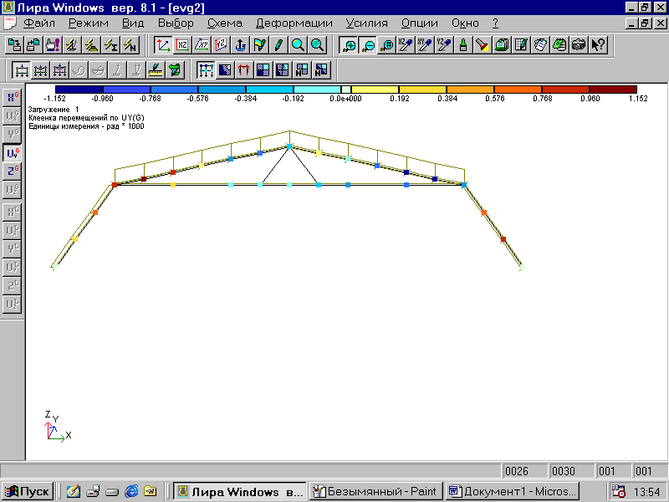This screenshot has width=669, height=502.
Task: Open the Схема menu
Action: point(225,23)
